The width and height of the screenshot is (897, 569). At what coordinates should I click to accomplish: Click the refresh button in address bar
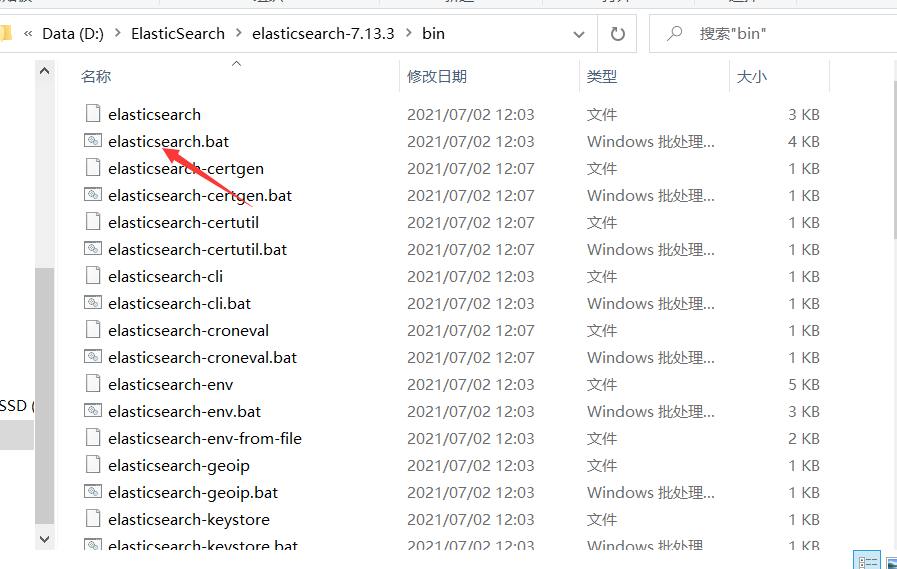[617, 34]
